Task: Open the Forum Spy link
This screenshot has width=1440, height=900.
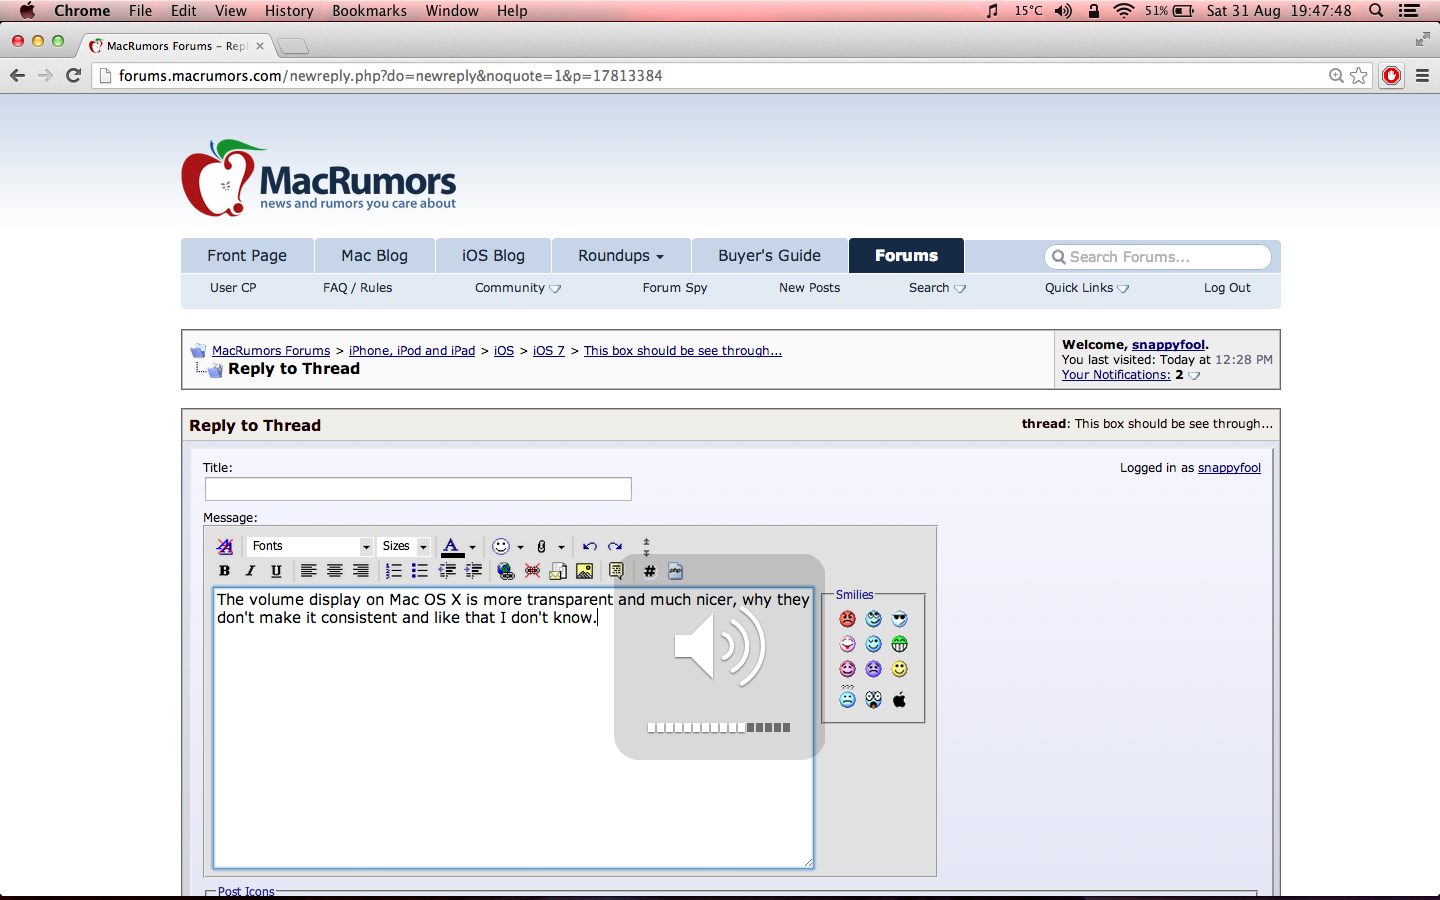Action: tap(675, 288)
